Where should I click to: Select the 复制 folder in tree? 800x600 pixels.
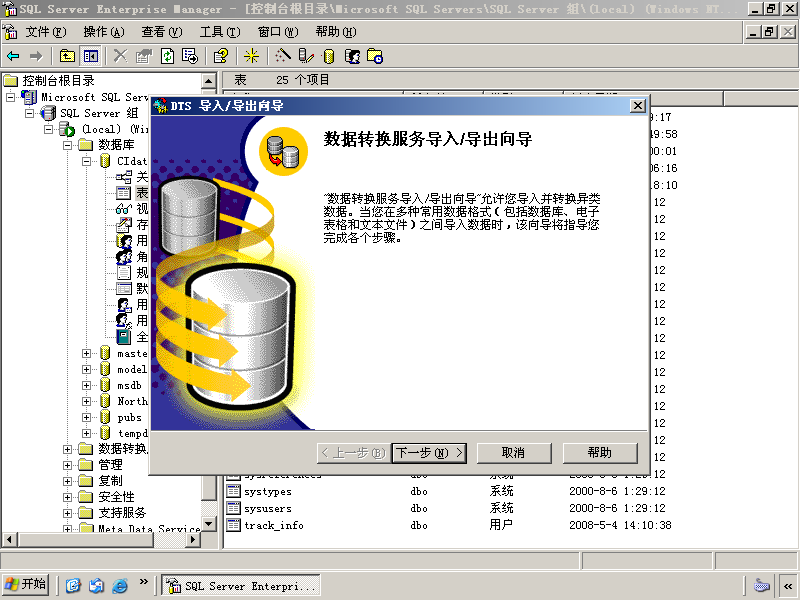[110, 481]
